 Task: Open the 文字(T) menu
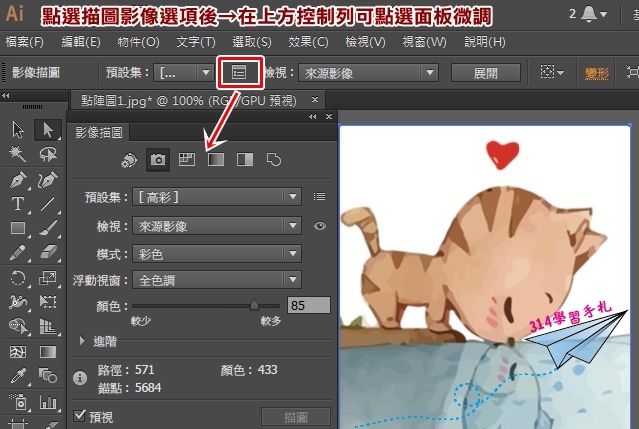196,42
